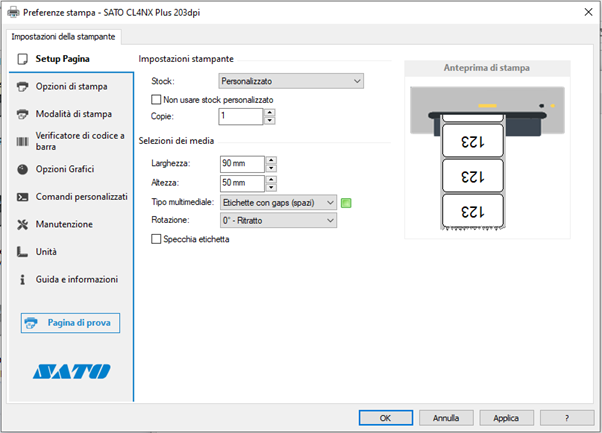
Task: Decrease Larghezza with down arrow
Action: tap(271, 168)
